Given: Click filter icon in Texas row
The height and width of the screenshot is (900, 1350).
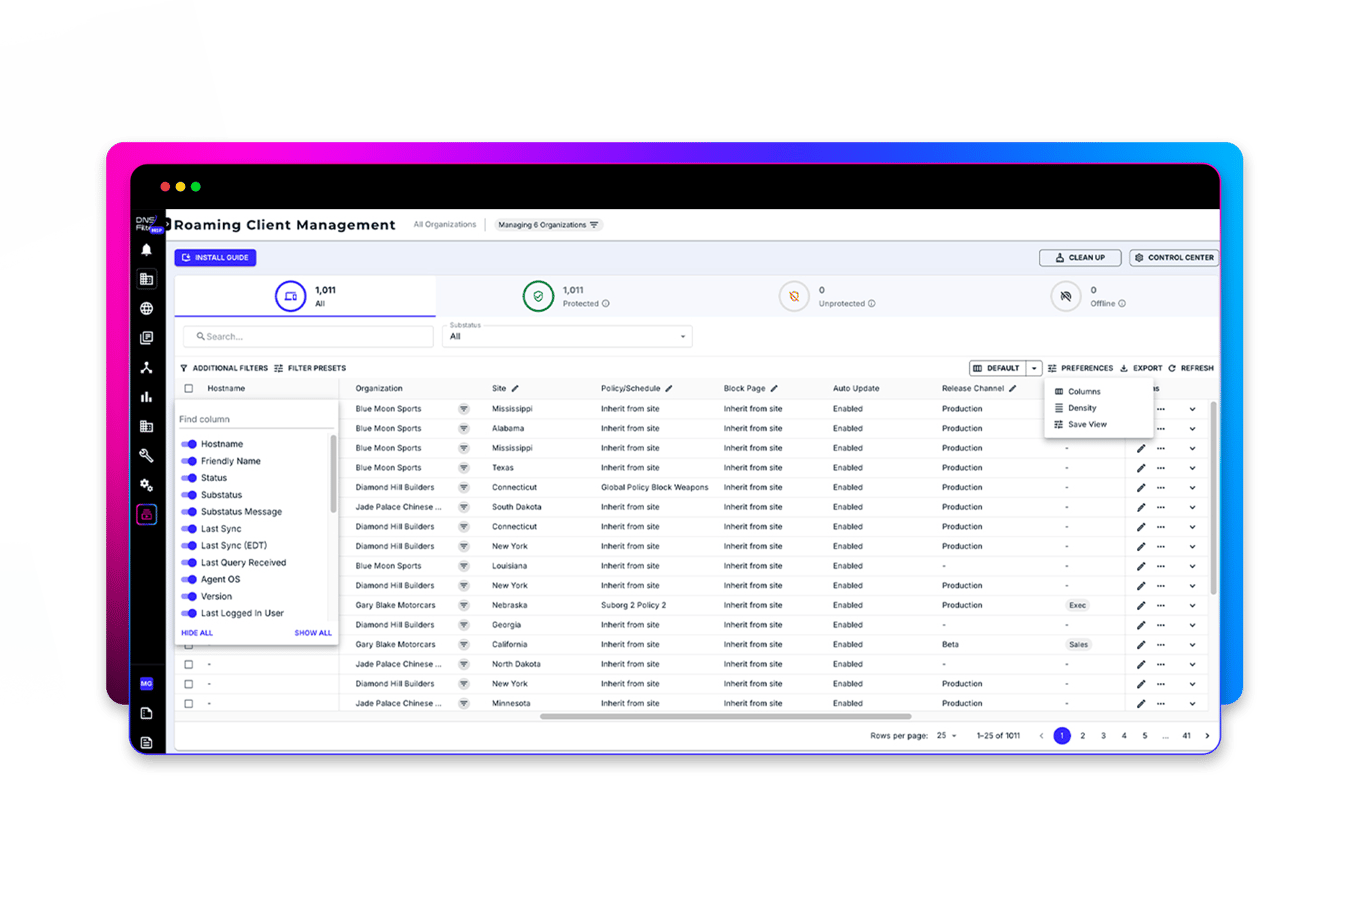Looking at the screenshot, I should (464, 468).
